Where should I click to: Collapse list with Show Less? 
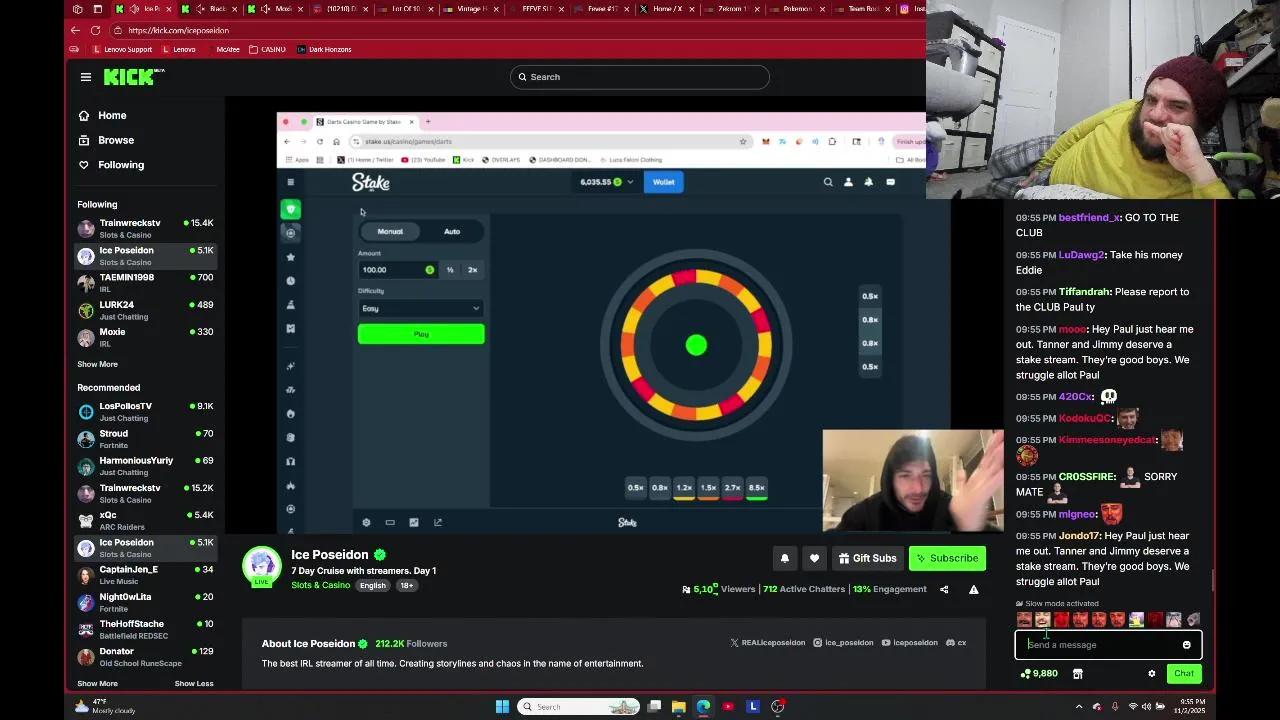pyautogui.click(x=194, y=684)
